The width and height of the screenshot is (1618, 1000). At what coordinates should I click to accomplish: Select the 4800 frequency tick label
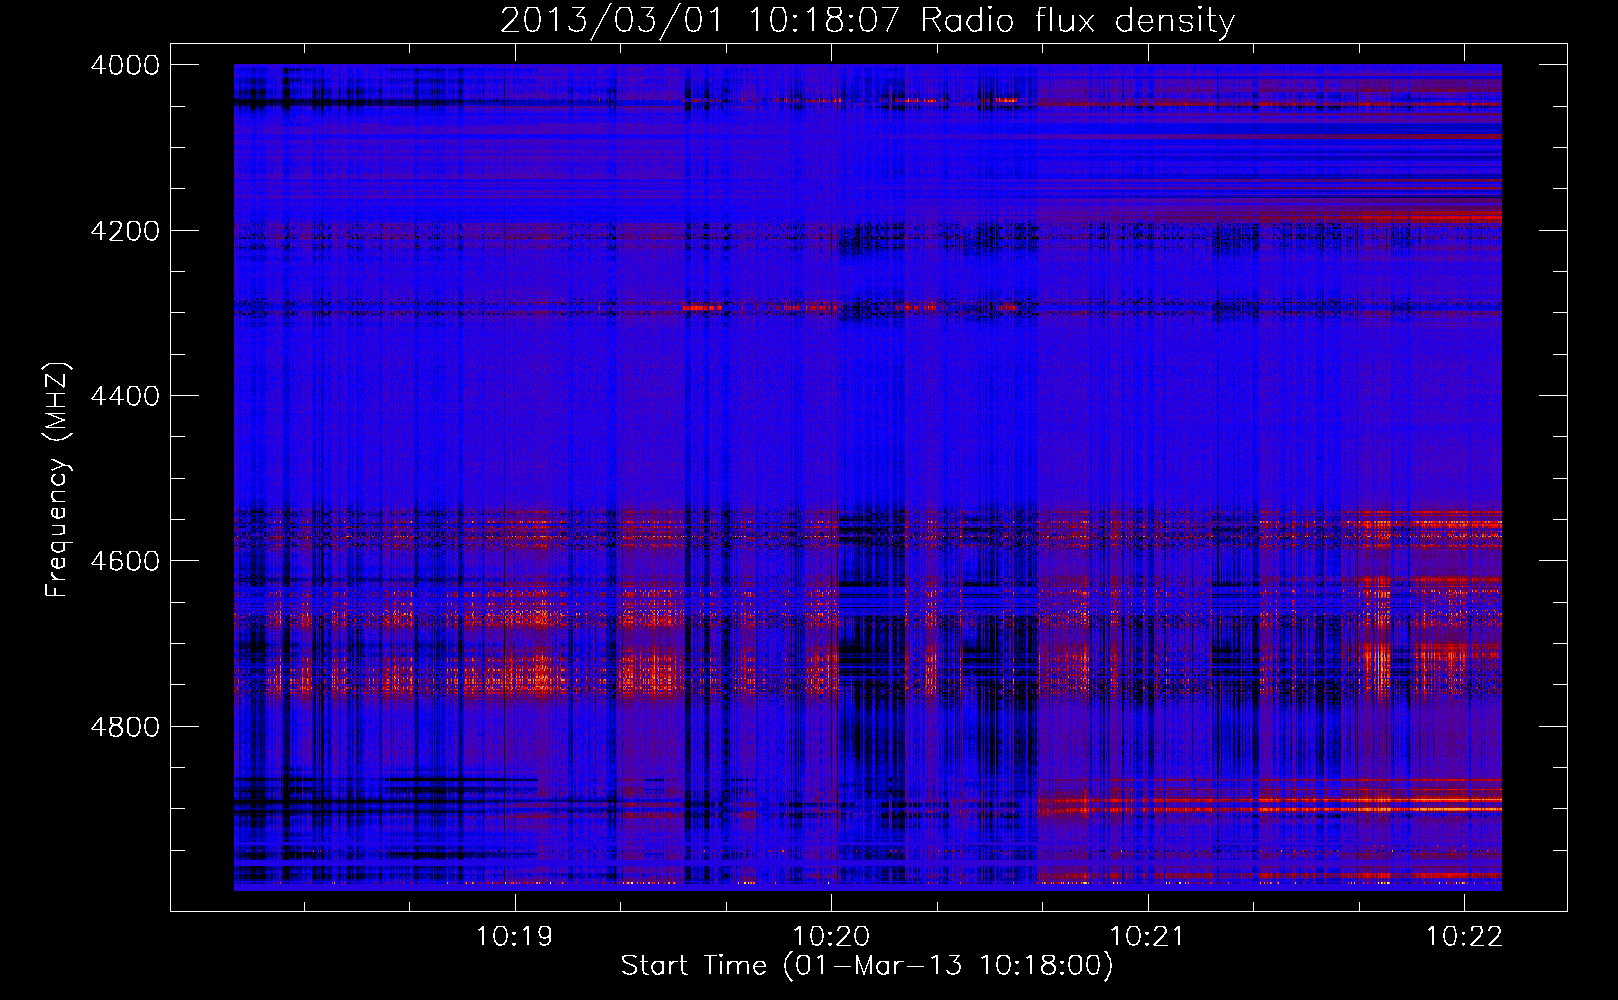(125, 726)
